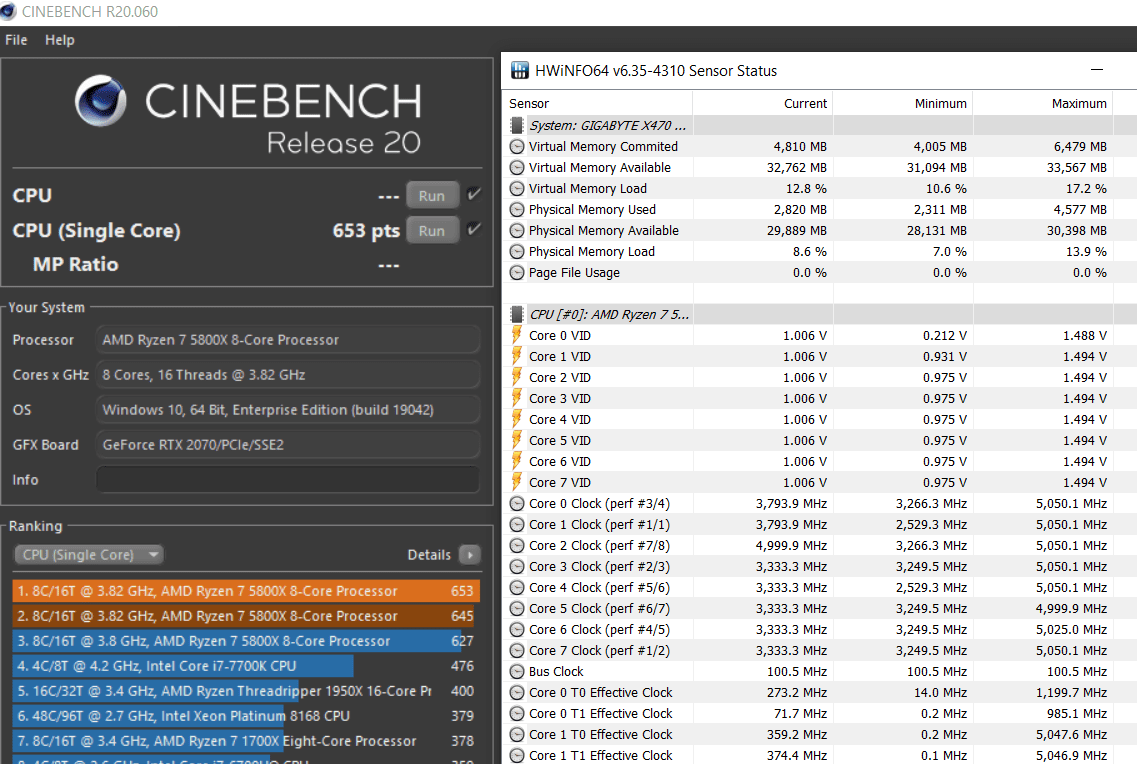Select the Ryzen 7 1700X ranking row

point(246,741)
